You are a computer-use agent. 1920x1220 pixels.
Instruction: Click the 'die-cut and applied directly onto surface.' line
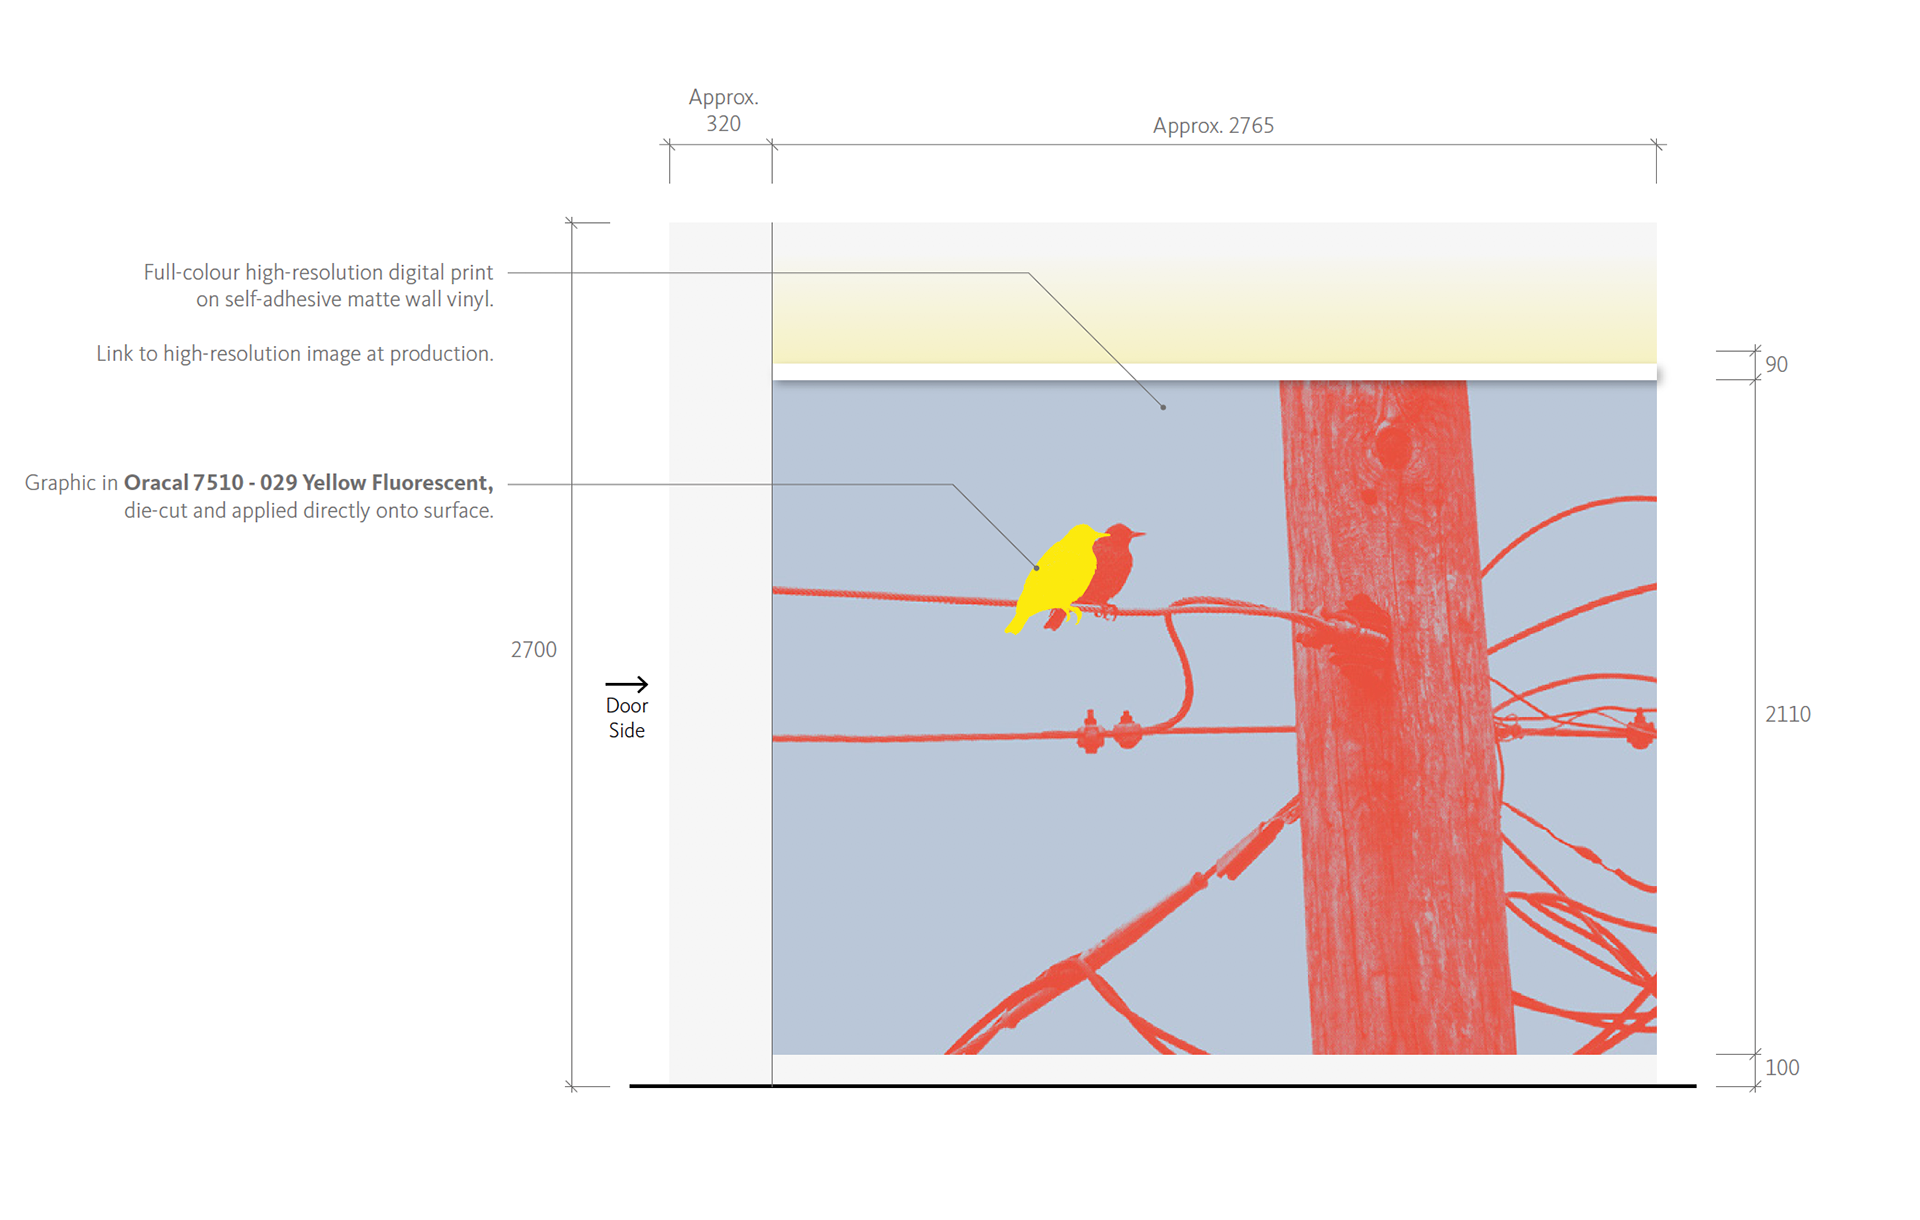pos(309,510)
